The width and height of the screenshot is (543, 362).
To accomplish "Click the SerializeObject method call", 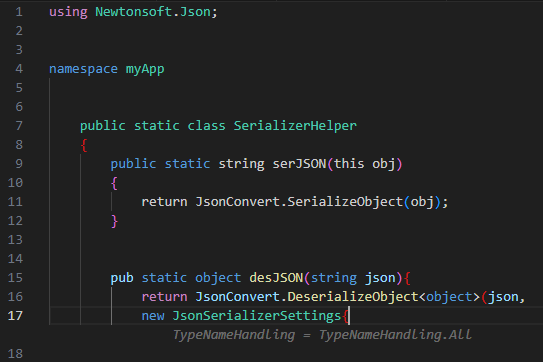I will (x=345, y=202).
